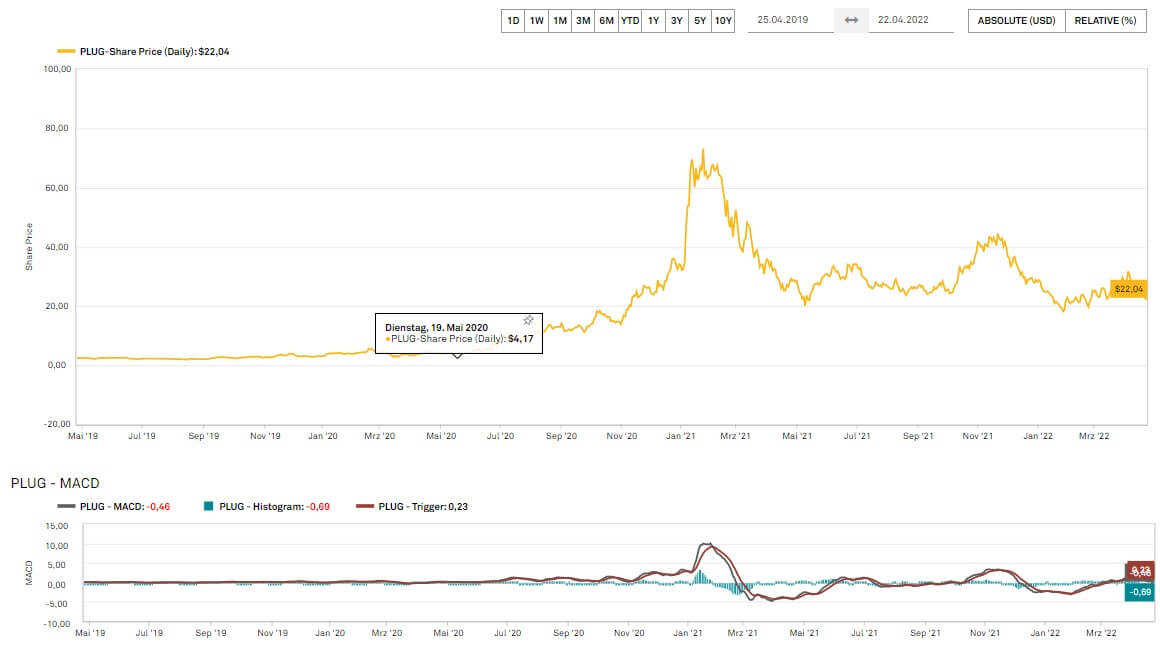Click the $4,17 price value in the tooltip

click(x=521, y=339)
